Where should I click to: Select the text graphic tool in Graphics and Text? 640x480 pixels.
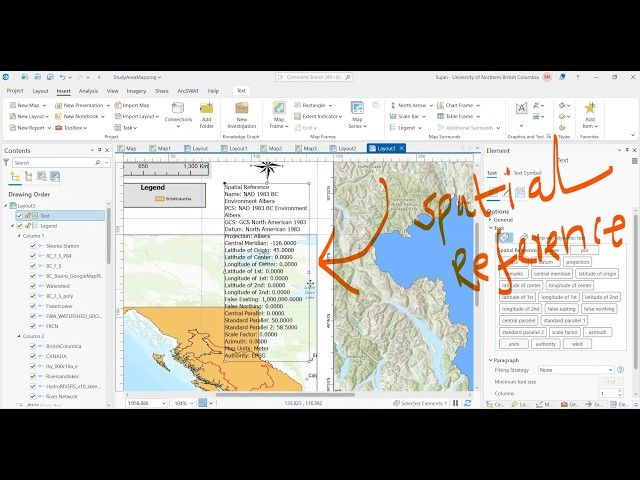(521, 108)
